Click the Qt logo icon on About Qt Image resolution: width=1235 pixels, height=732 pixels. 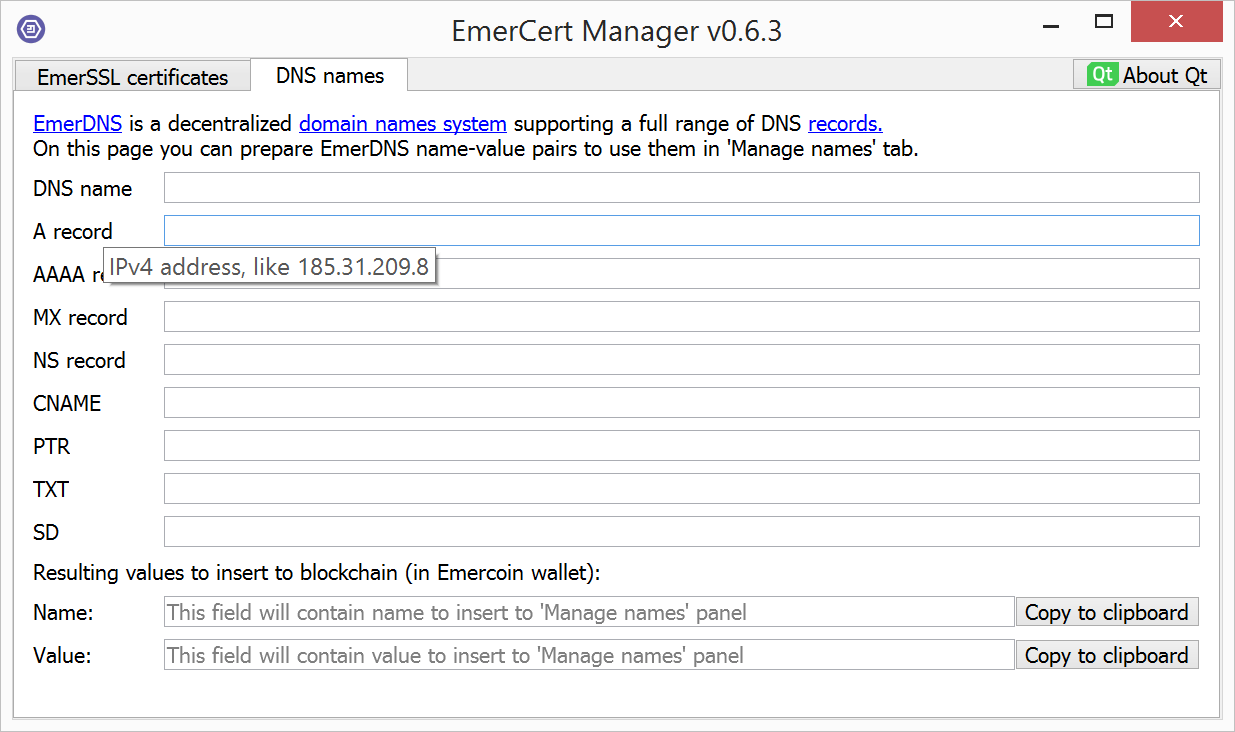(x=1102, y=75)
